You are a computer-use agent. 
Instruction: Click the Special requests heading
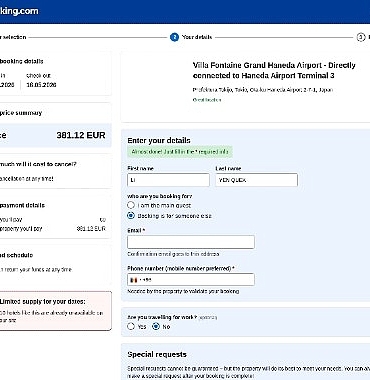(157, 354)
